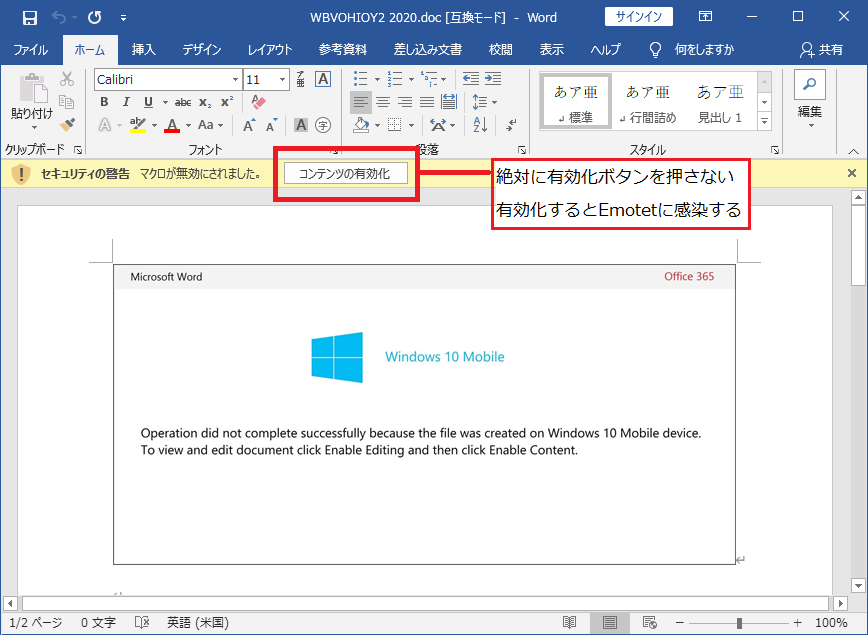Click the Distributed alignment icon
Viewport: 868px width, 635px height.
pyautogui.click(x=449, y=102)
